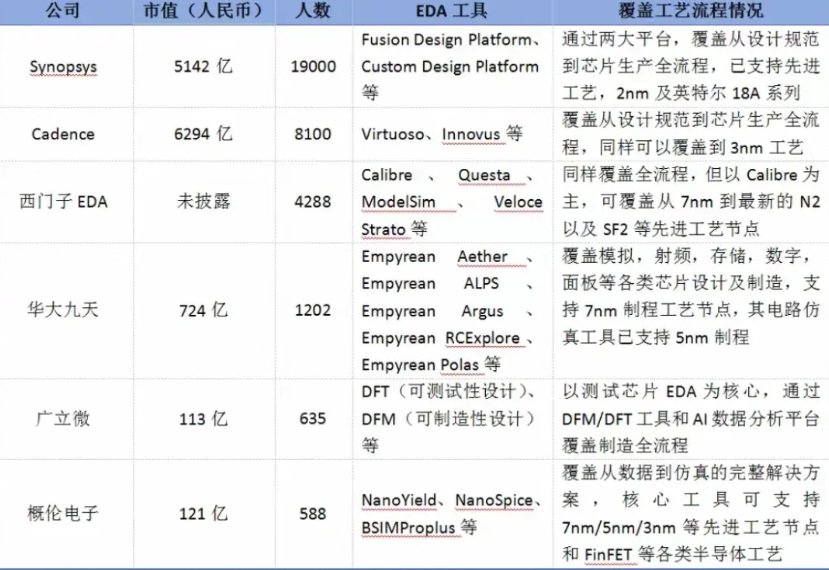Click the Virtuoso、Innovus 等 tools cell
The image size is (829, 570).
(452, 134)
